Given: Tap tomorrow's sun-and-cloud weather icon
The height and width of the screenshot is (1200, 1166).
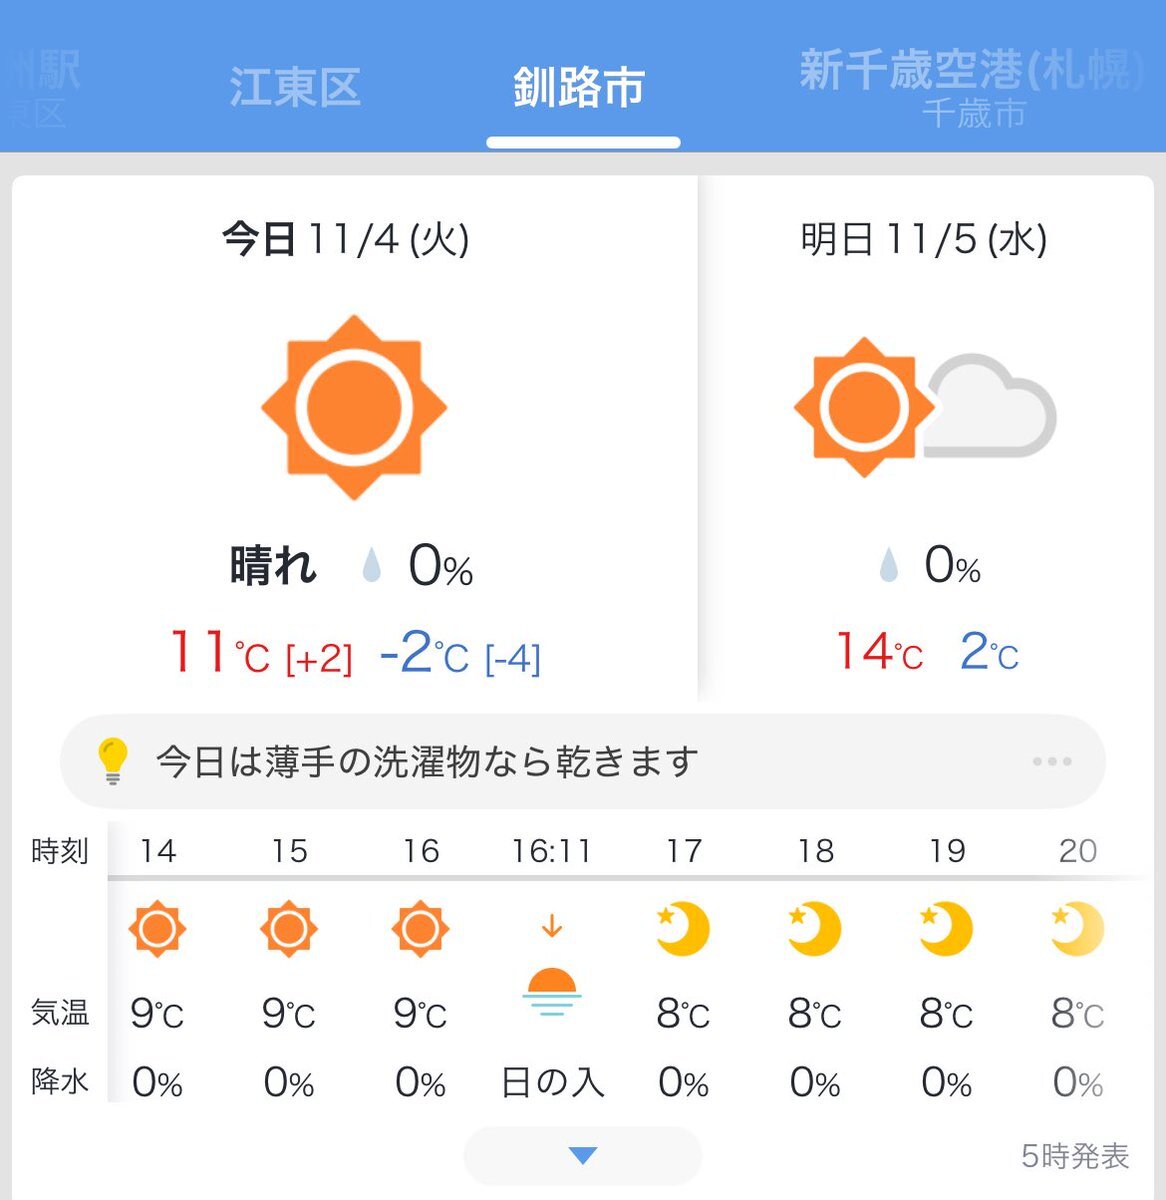Looking at the screenshot, I should coord(924,408).
